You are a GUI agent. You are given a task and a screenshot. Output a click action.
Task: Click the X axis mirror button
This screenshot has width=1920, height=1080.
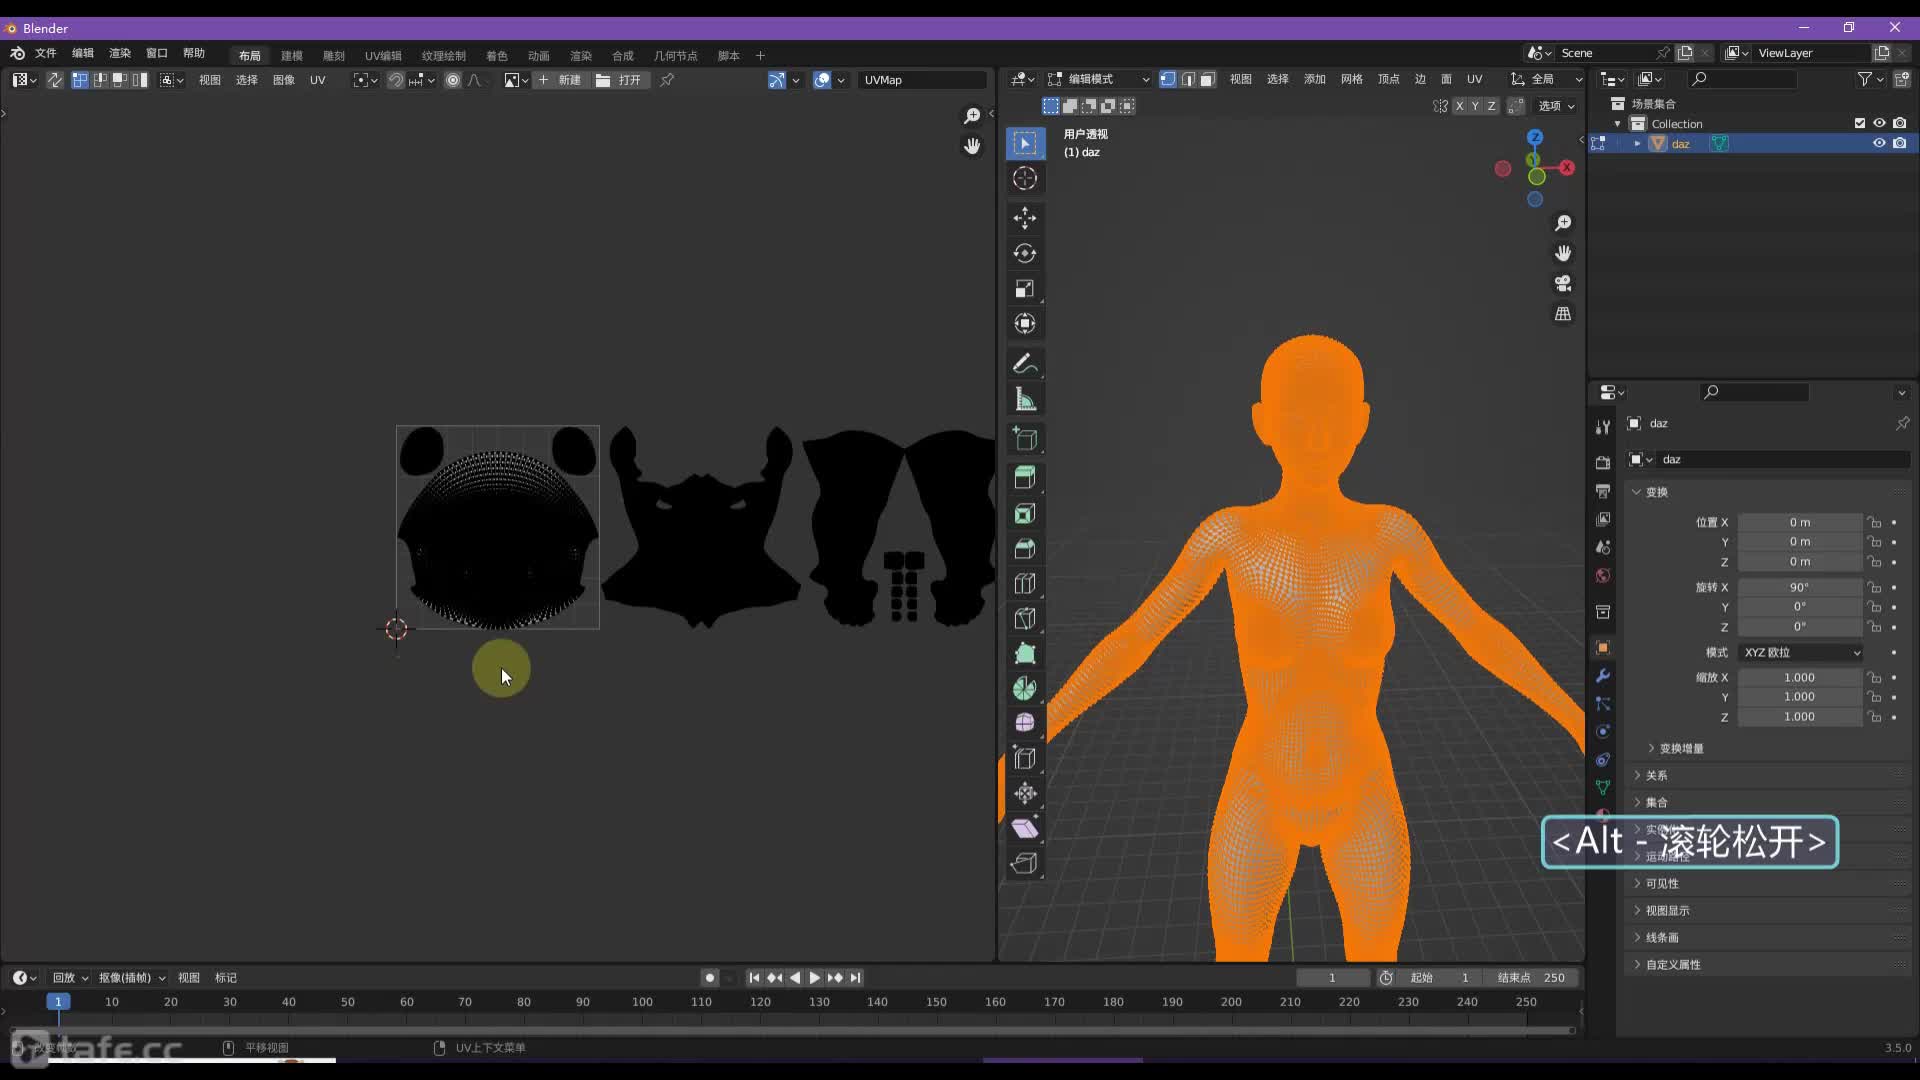[x=1459, y=106]
